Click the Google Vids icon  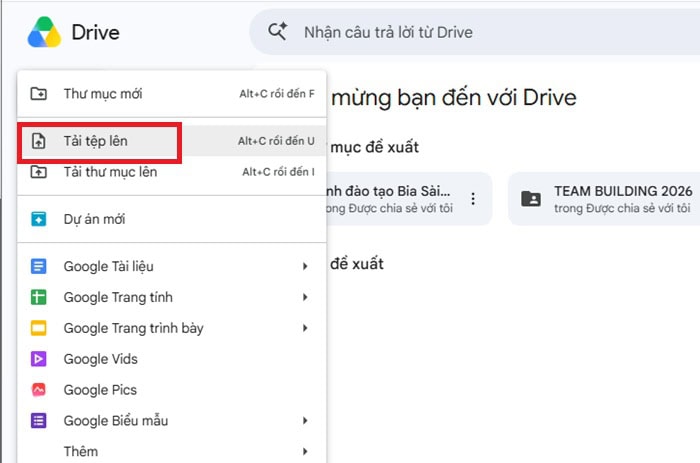(38, 359)
